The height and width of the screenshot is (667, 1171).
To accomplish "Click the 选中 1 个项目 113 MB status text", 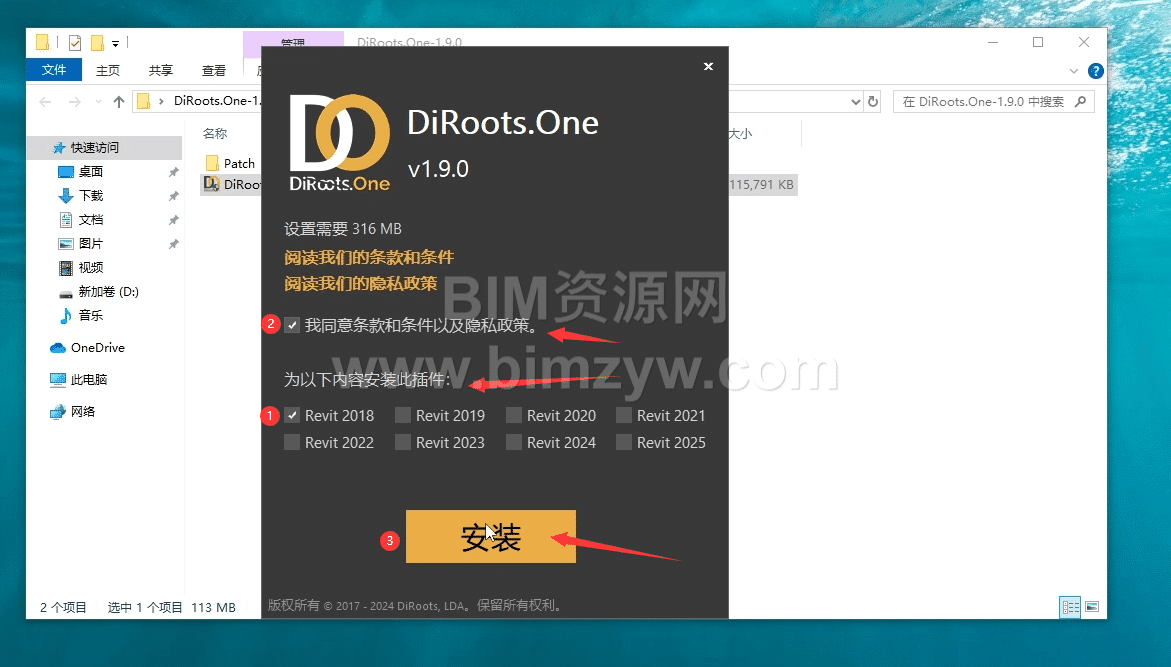I will 172,607.
